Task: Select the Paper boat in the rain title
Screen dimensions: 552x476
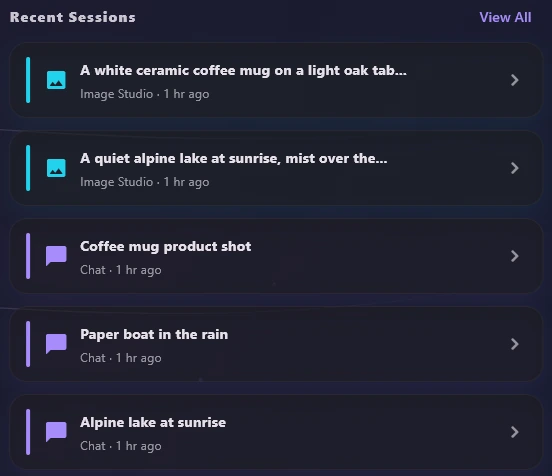Action: point(154,334)
